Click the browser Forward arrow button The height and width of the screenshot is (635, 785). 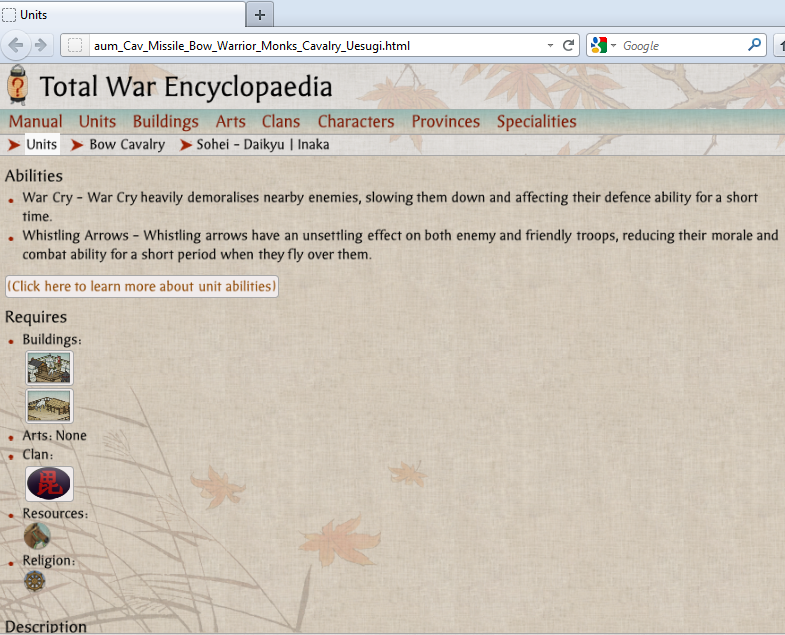pos(41,46)
